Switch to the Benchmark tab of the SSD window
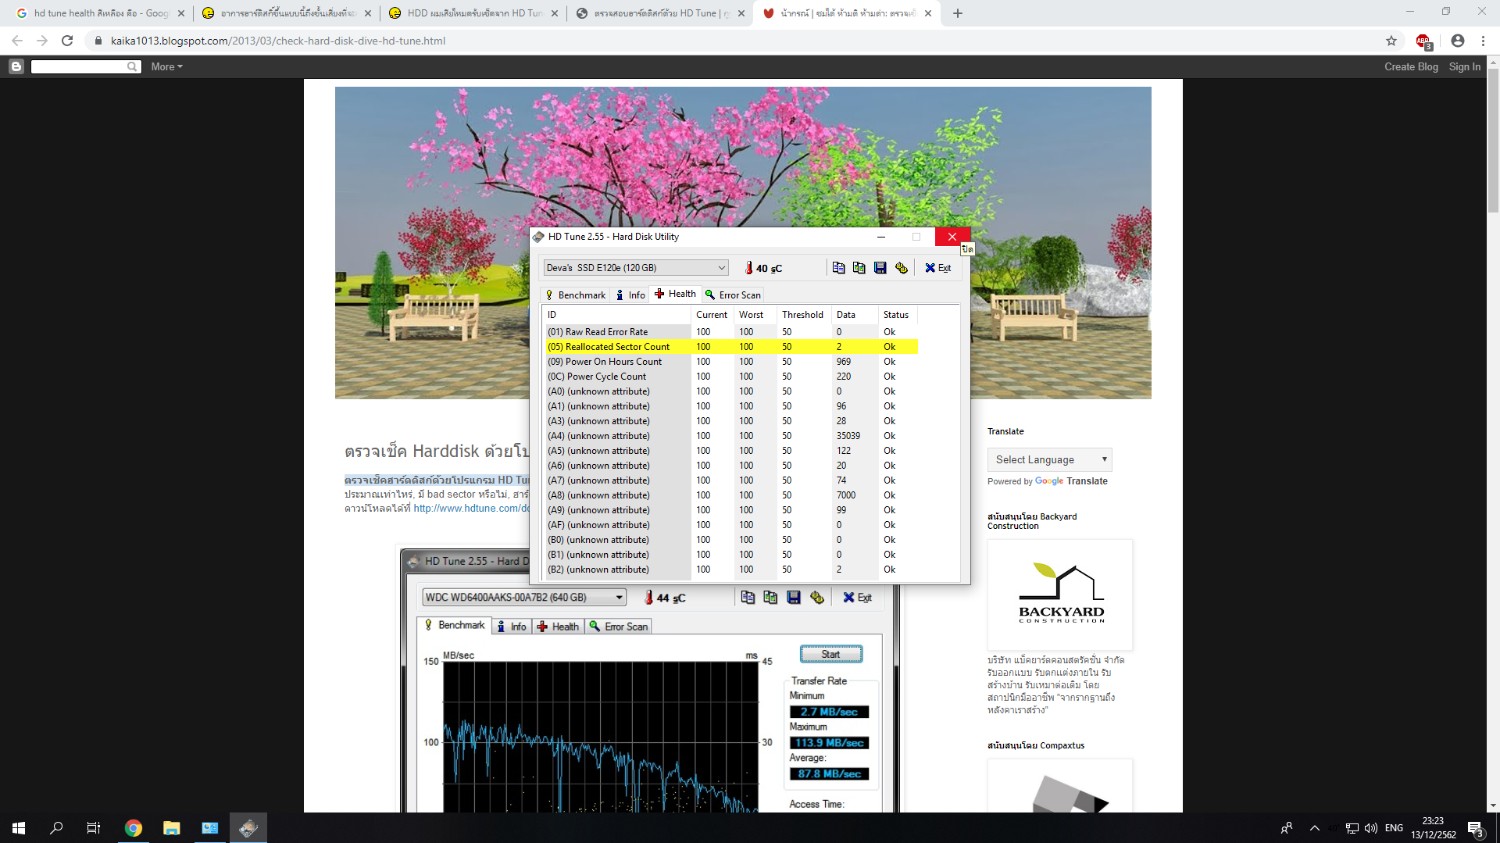The width and height of the screenshot is (1500, 843). click(x=575, y=295)
